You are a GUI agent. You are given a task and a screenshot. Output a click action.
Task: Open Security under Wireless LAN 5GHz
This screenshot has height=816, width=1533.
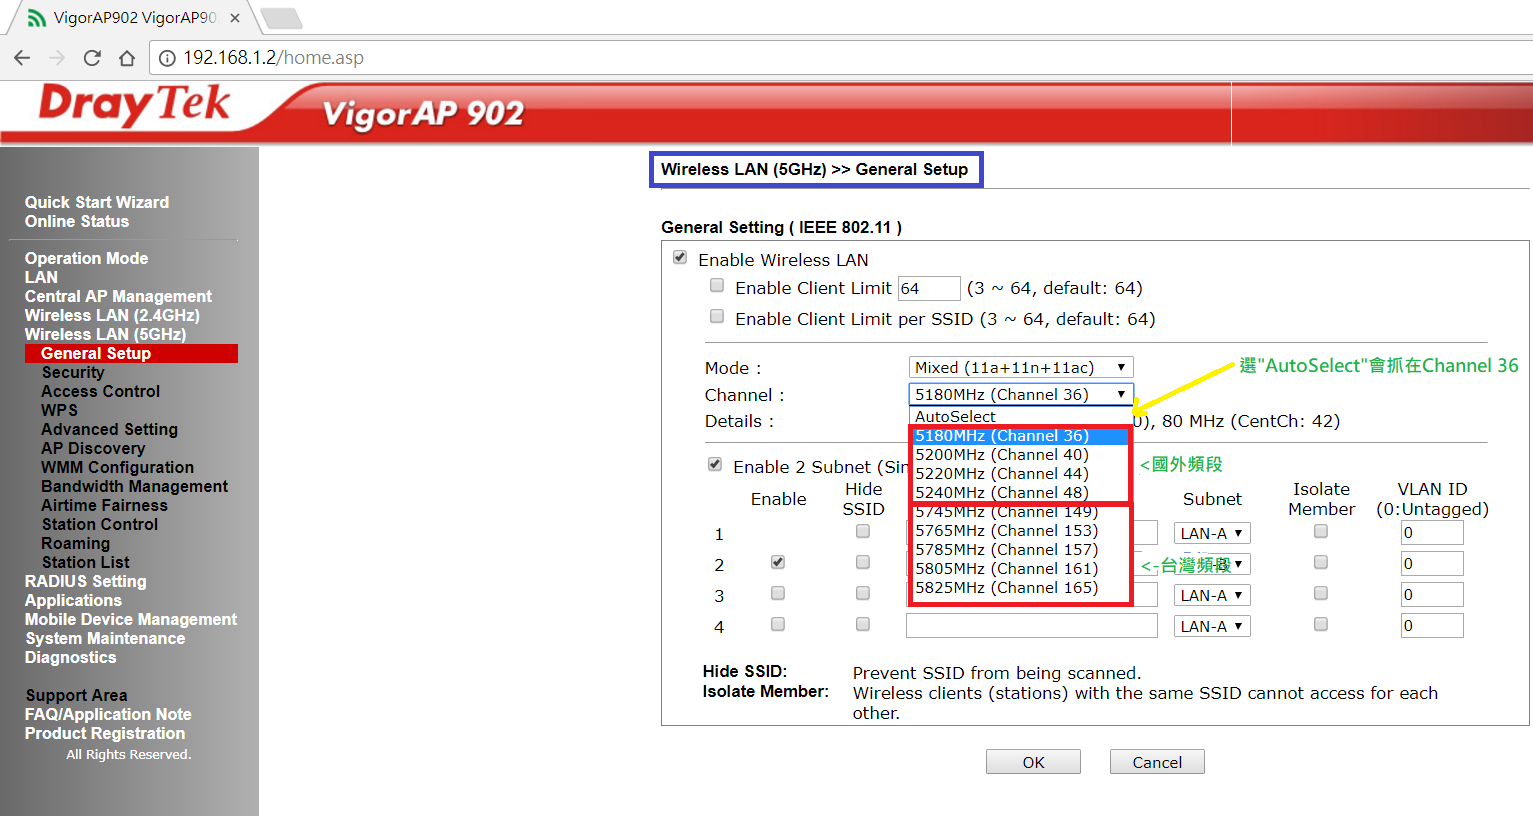point(73,372)
